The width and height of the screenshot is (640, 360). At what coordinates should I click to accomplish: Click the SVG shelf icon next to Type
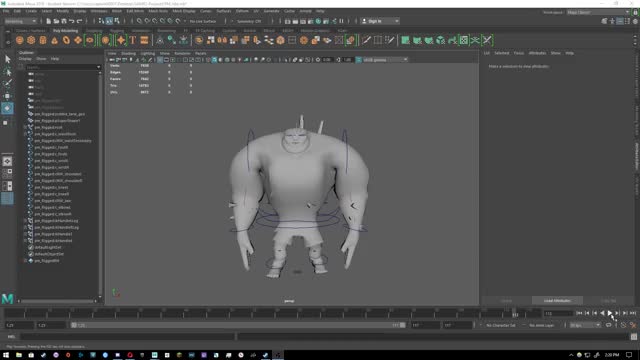(144, 40)
